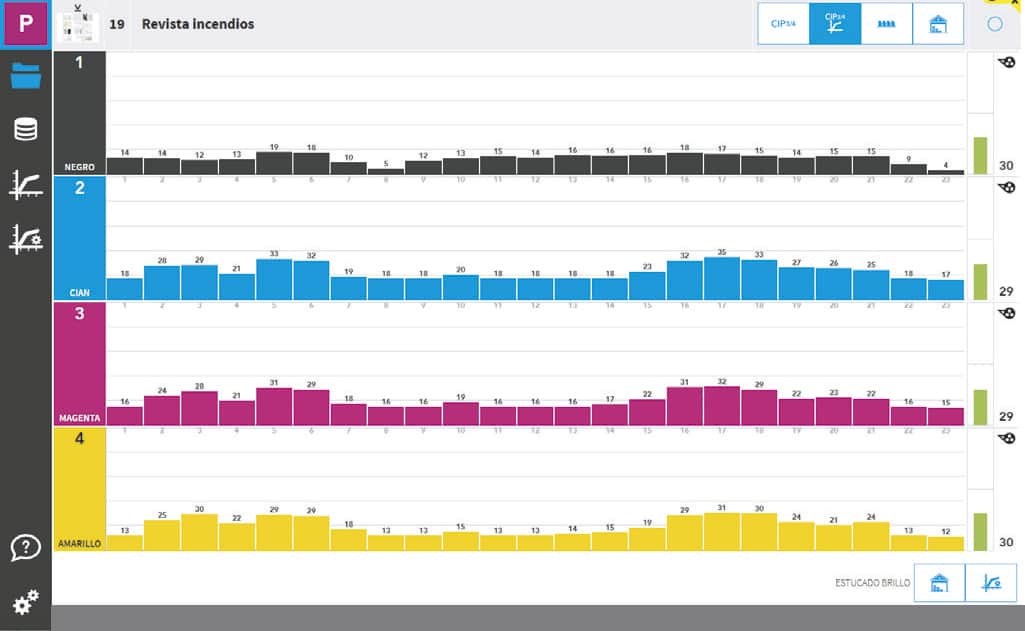This screenshot has width=1025, height=631.
Task: Click the Cian ink zone 17 bar
Action: (x=722, y=279)
